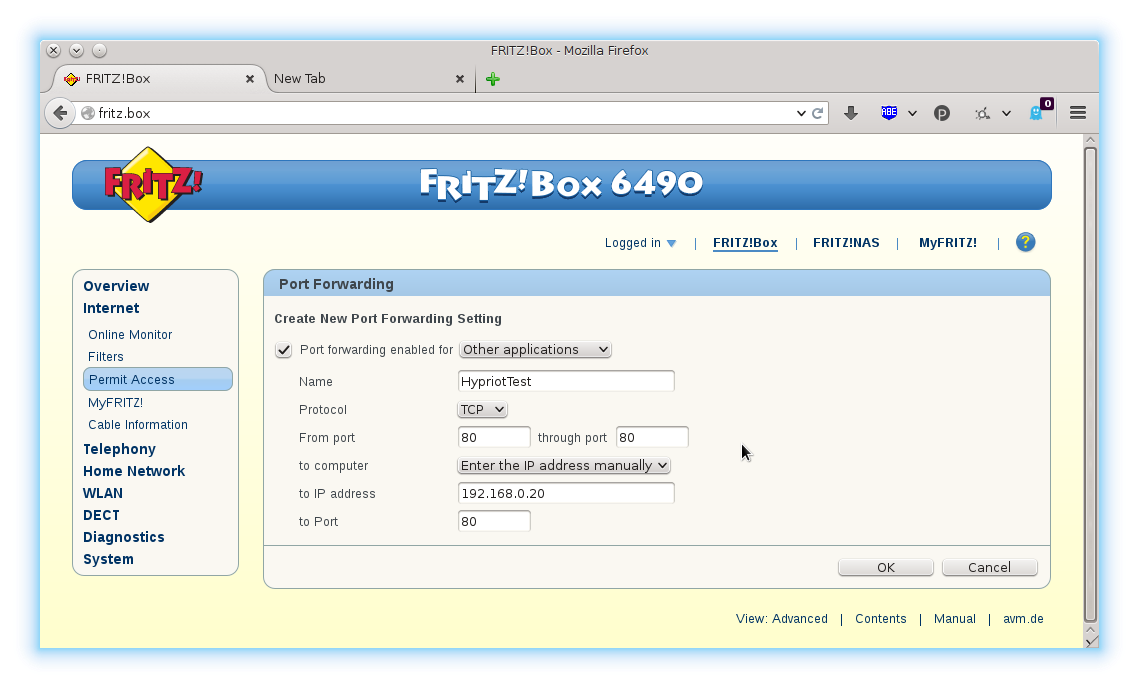Click inside the Name field showing HypriotTest
Screen dimensions: 1139x688
click(565, 381)
